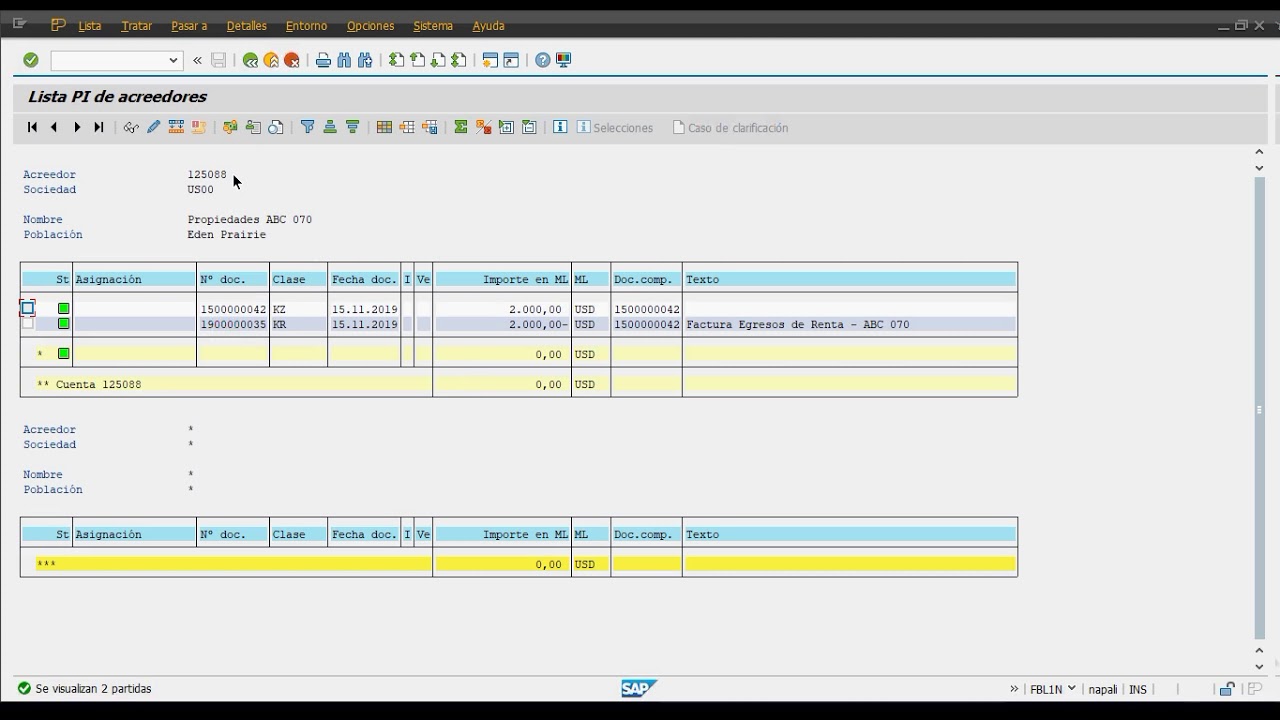This screenshot has width=1280, height=720.
Task: Click the Sum total sigma icon
Action: 461,127
